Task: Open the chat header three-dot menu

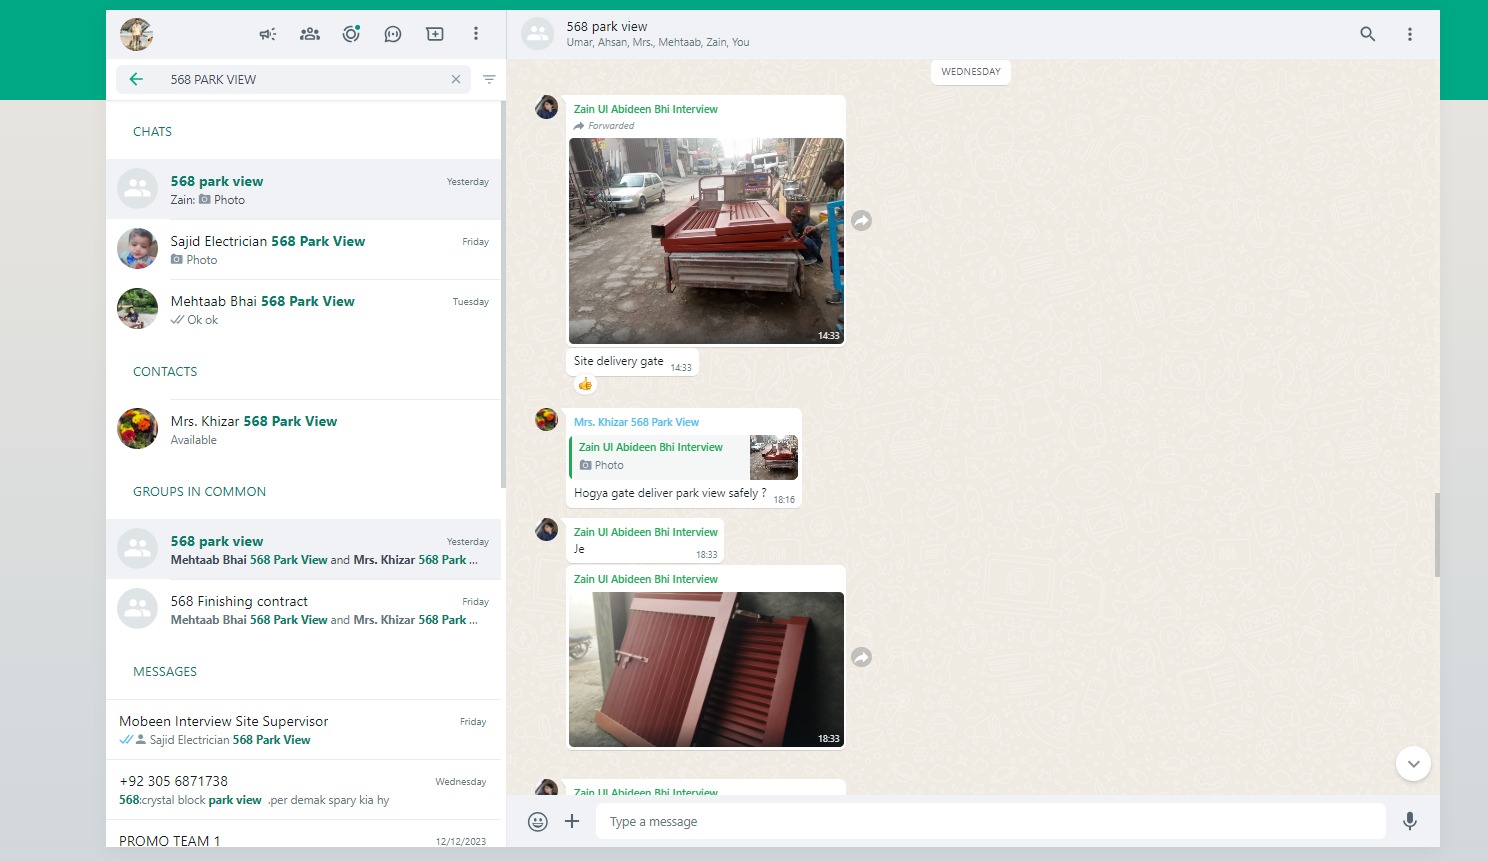Action: tap(1410, 34)
